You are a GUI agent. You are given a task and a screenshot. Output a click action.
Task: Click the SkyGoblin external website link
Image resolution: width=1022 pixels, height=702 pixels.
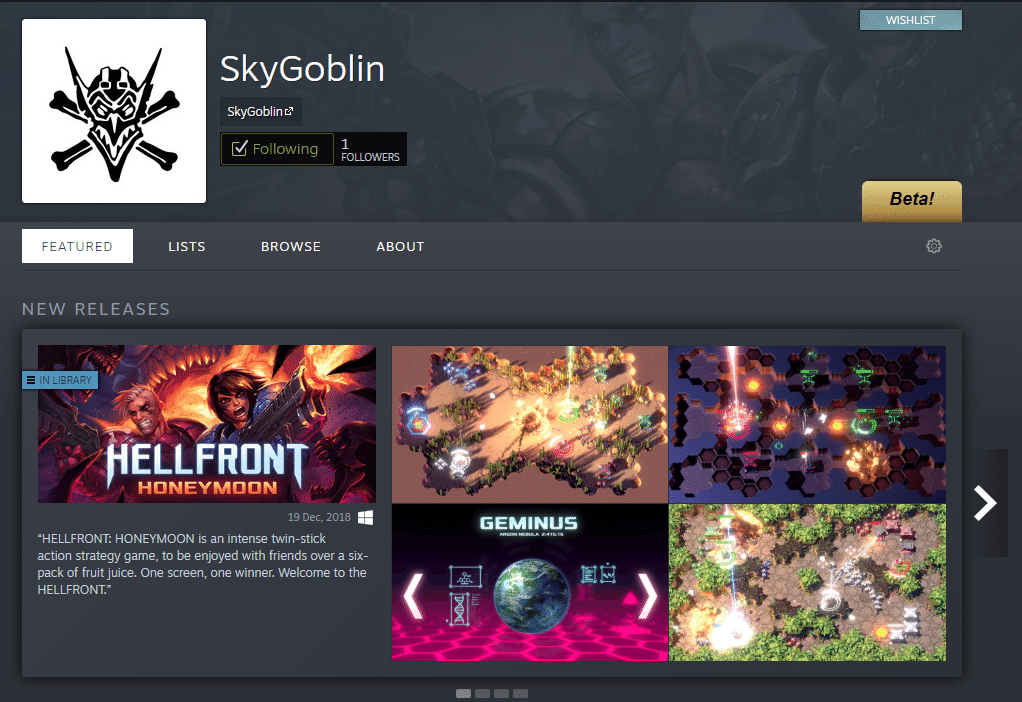(260, 111)
